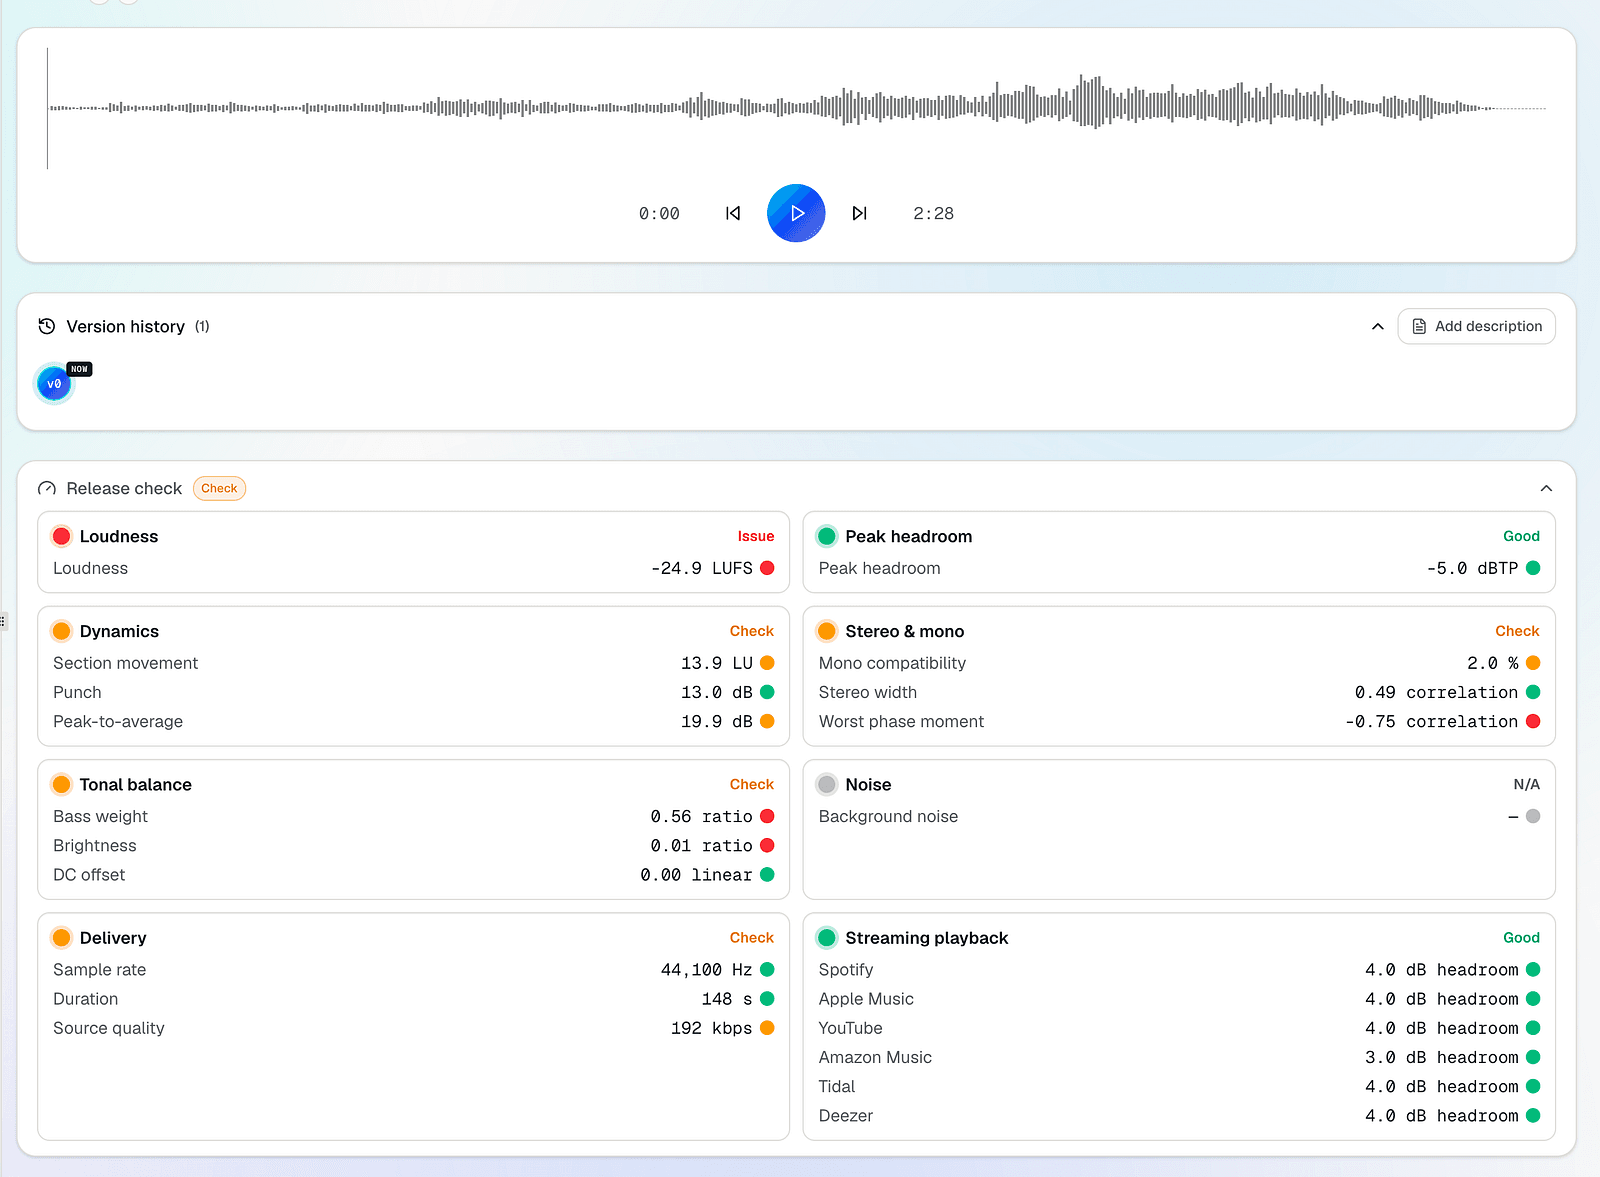Click the green Streaming playback status dot
The image size is (1600, 1177).
(827, 938)
